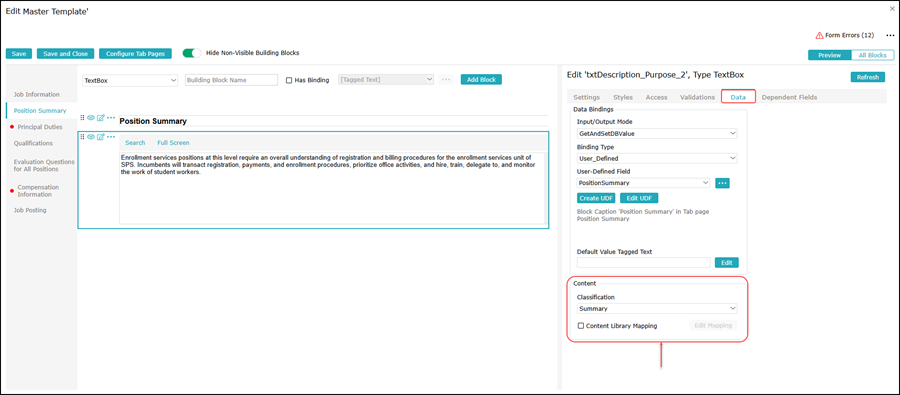
Task: Click edit pencil icon of Position Summary heading block
Action: coord(100,118)
